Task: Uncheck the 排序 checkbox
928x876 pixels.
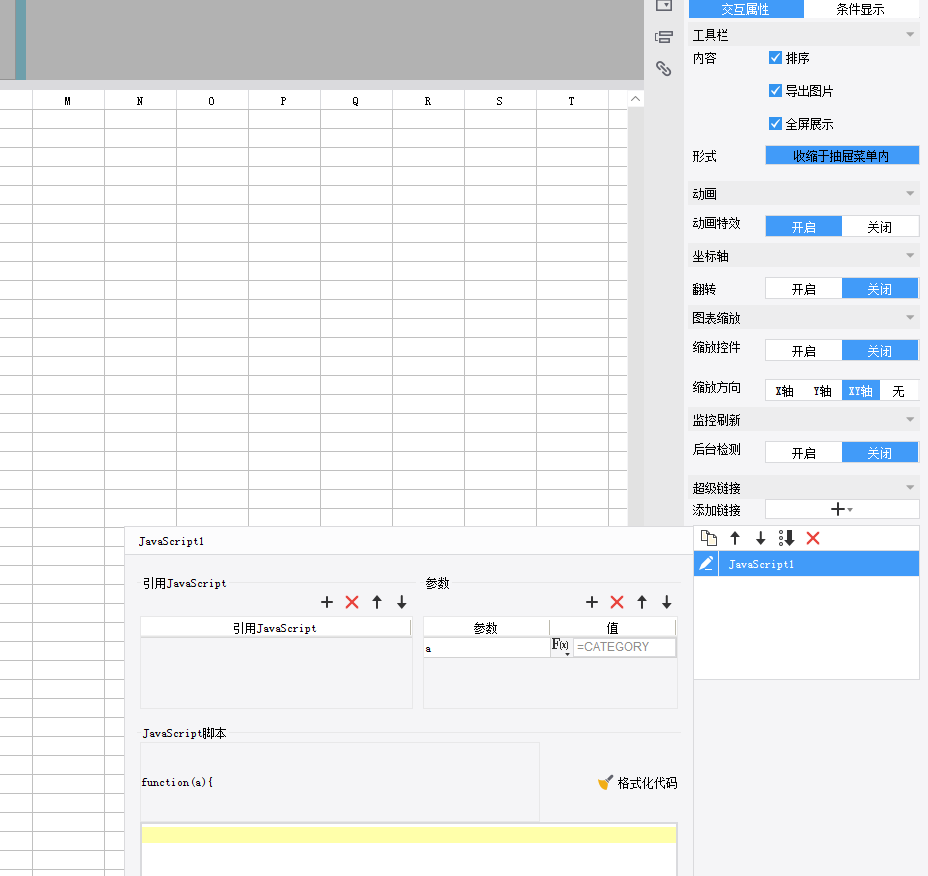Action: 775,58
